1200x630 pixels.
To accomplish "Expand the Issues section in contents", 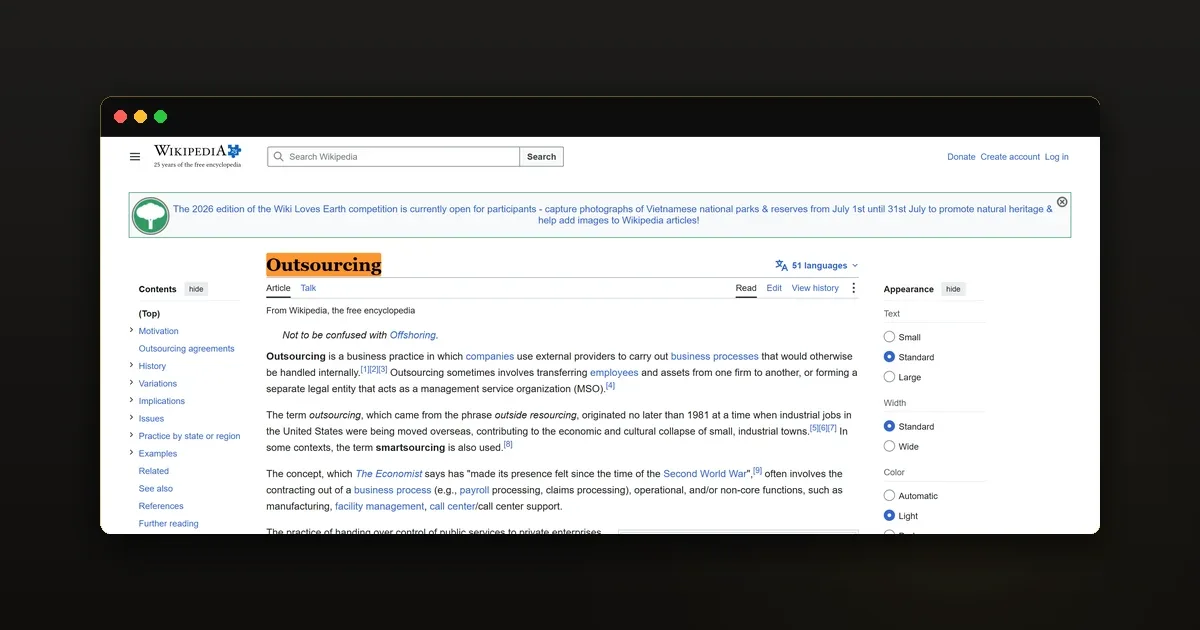I will click(x=131, y=418).
